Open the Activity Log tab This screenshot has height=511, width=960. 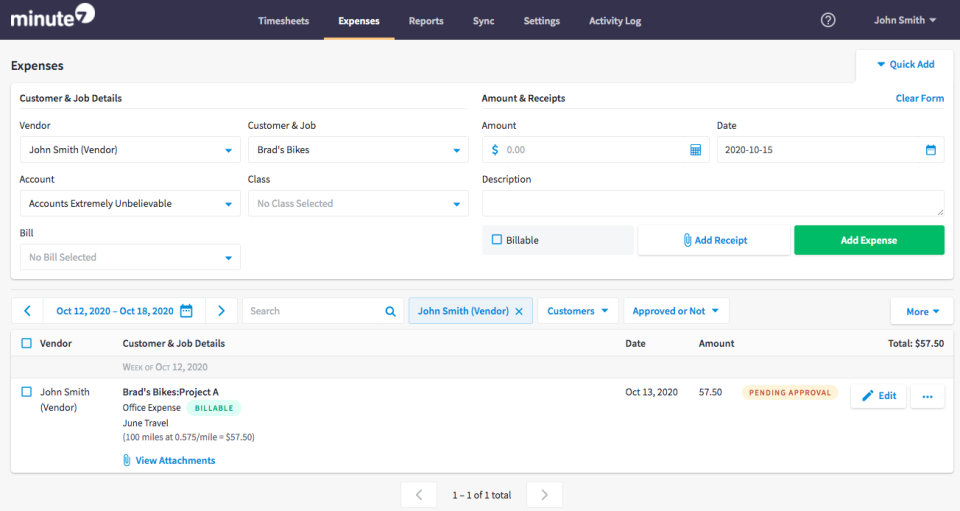click(615, 21)
